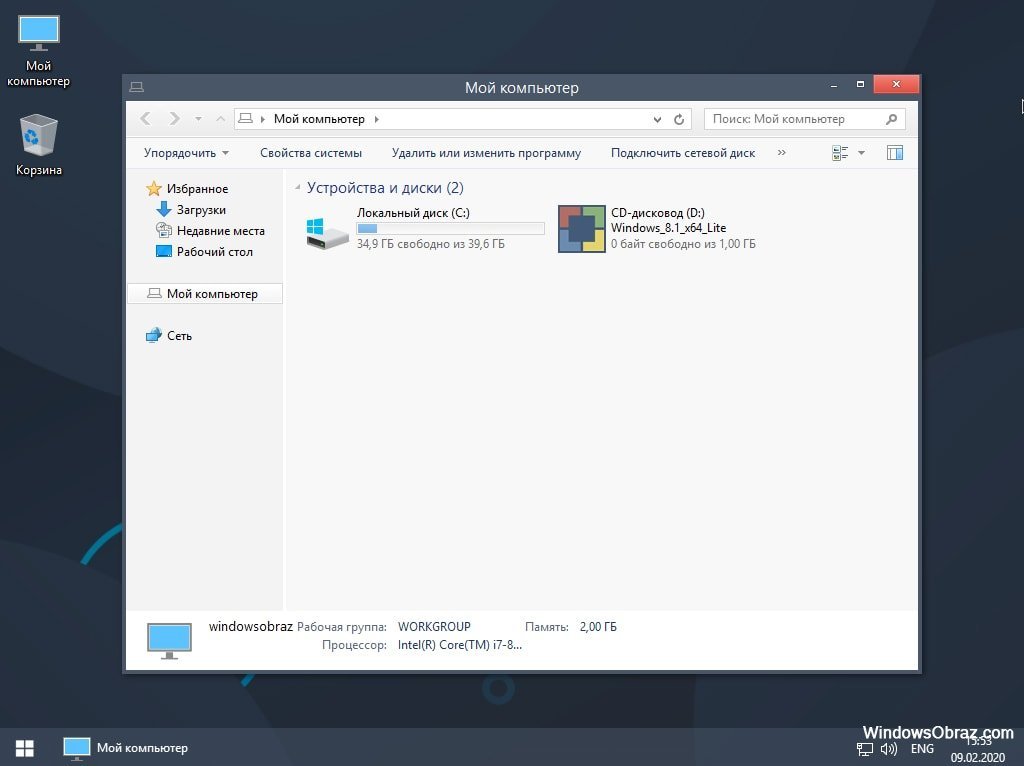Go forward with the right arrow button

pyautogui.click(x=174, y=119)
